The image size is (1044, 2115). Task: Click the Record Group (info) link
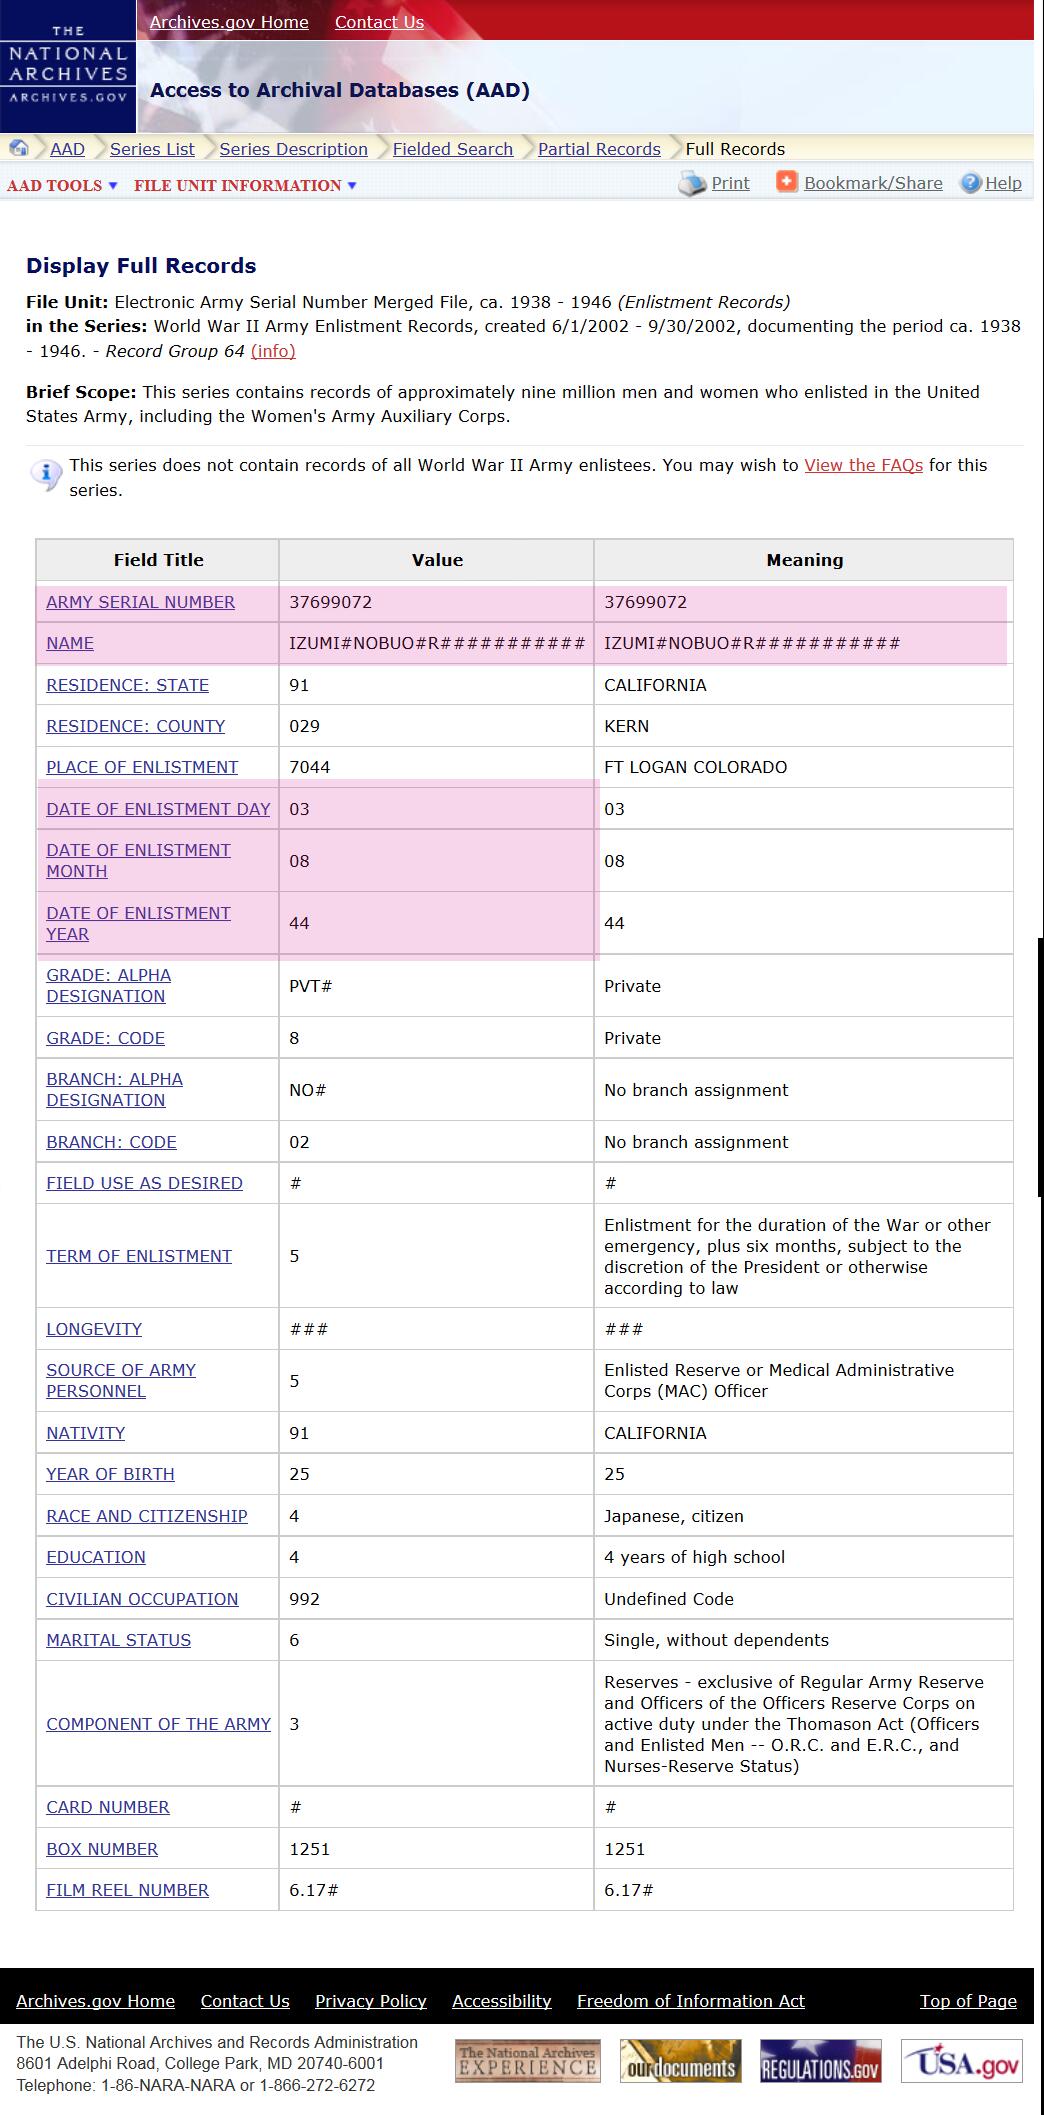click(273, 351)
